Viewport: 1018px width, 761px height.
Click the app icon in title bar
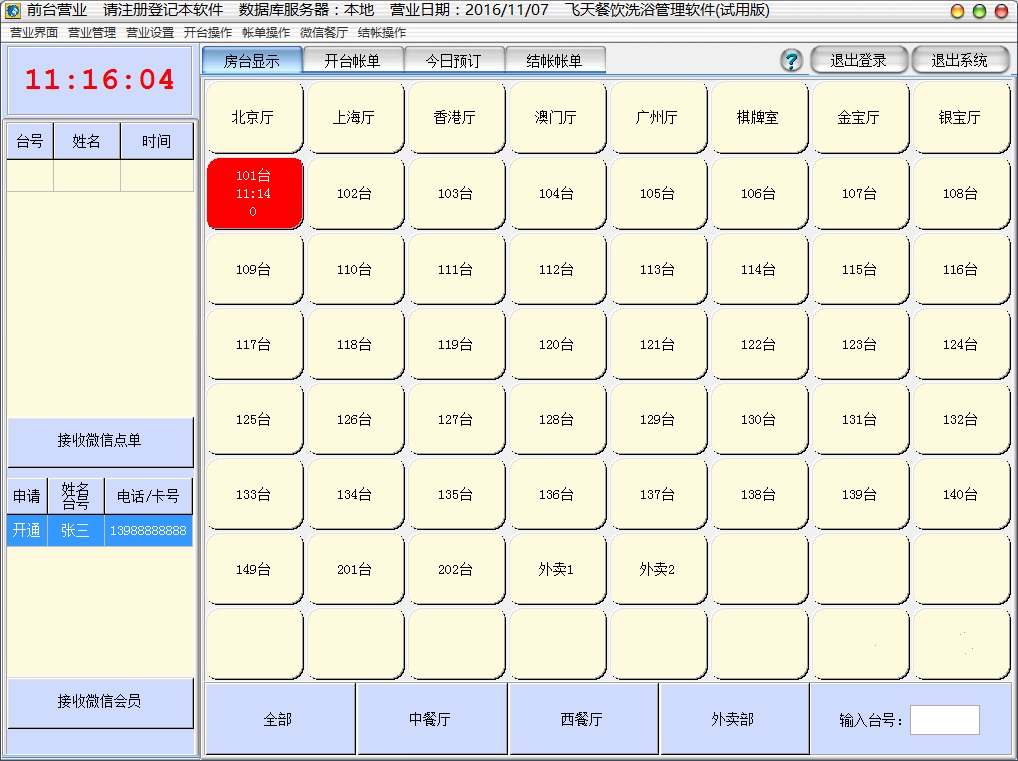[12, 10]
